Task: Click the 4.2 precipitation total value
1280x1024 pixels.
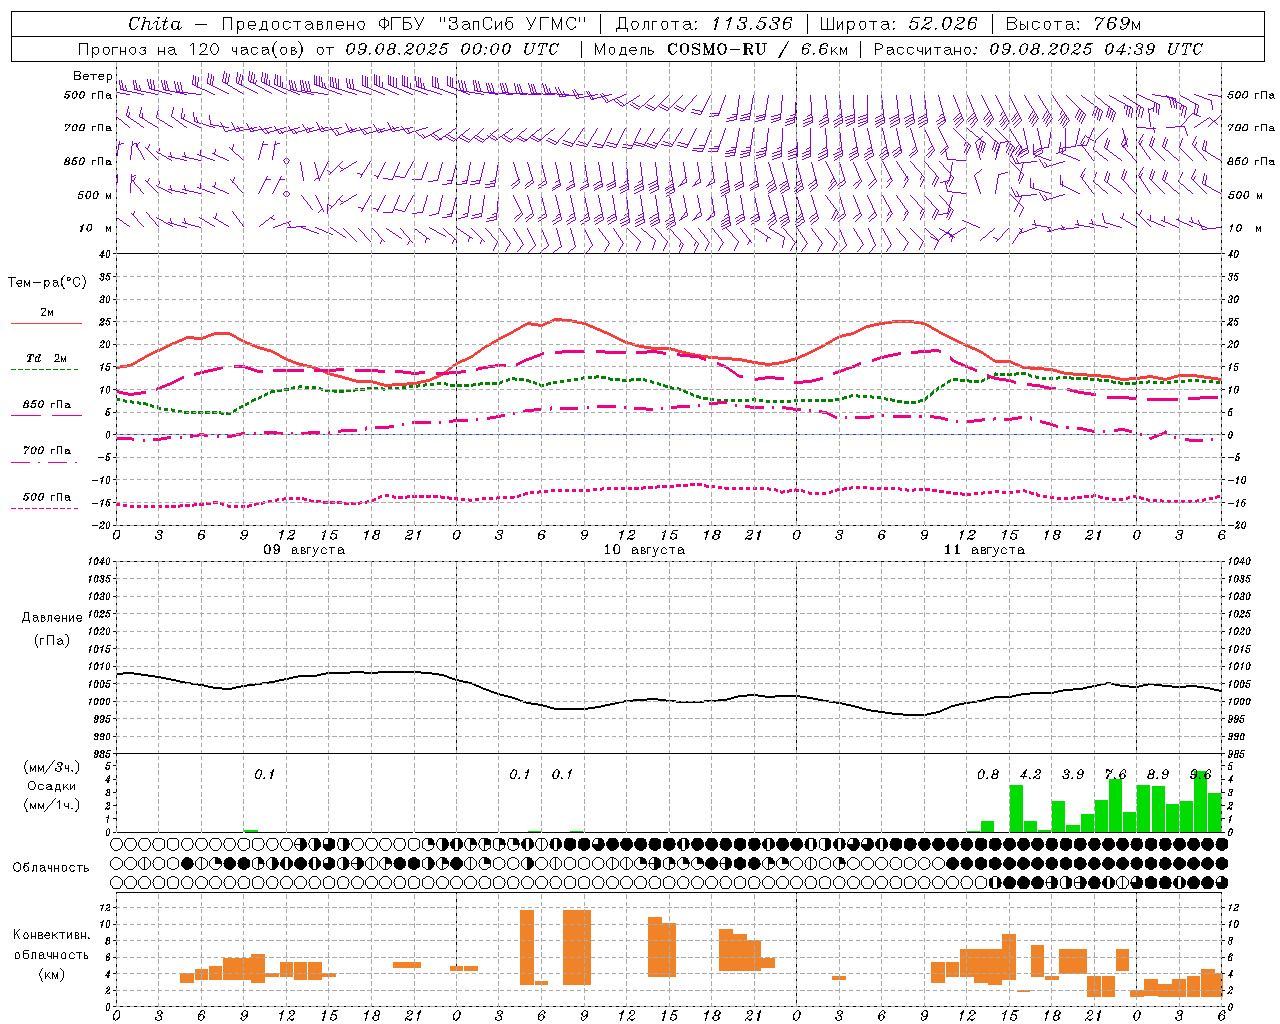Action: click(x=1030, y=775)
